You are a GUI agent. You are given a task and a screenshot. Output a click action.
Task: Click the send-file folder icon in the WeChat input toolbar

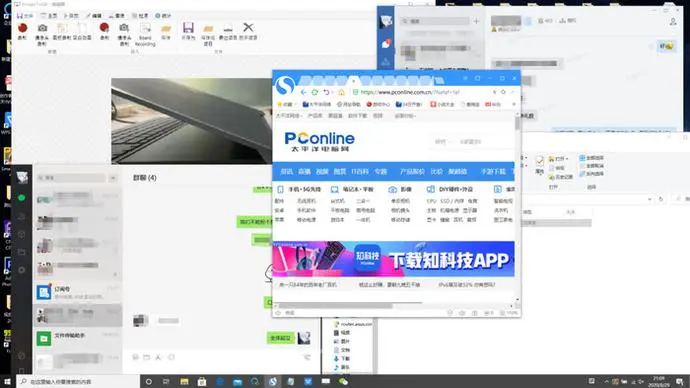pyautogui.click(x=147, y=357)
